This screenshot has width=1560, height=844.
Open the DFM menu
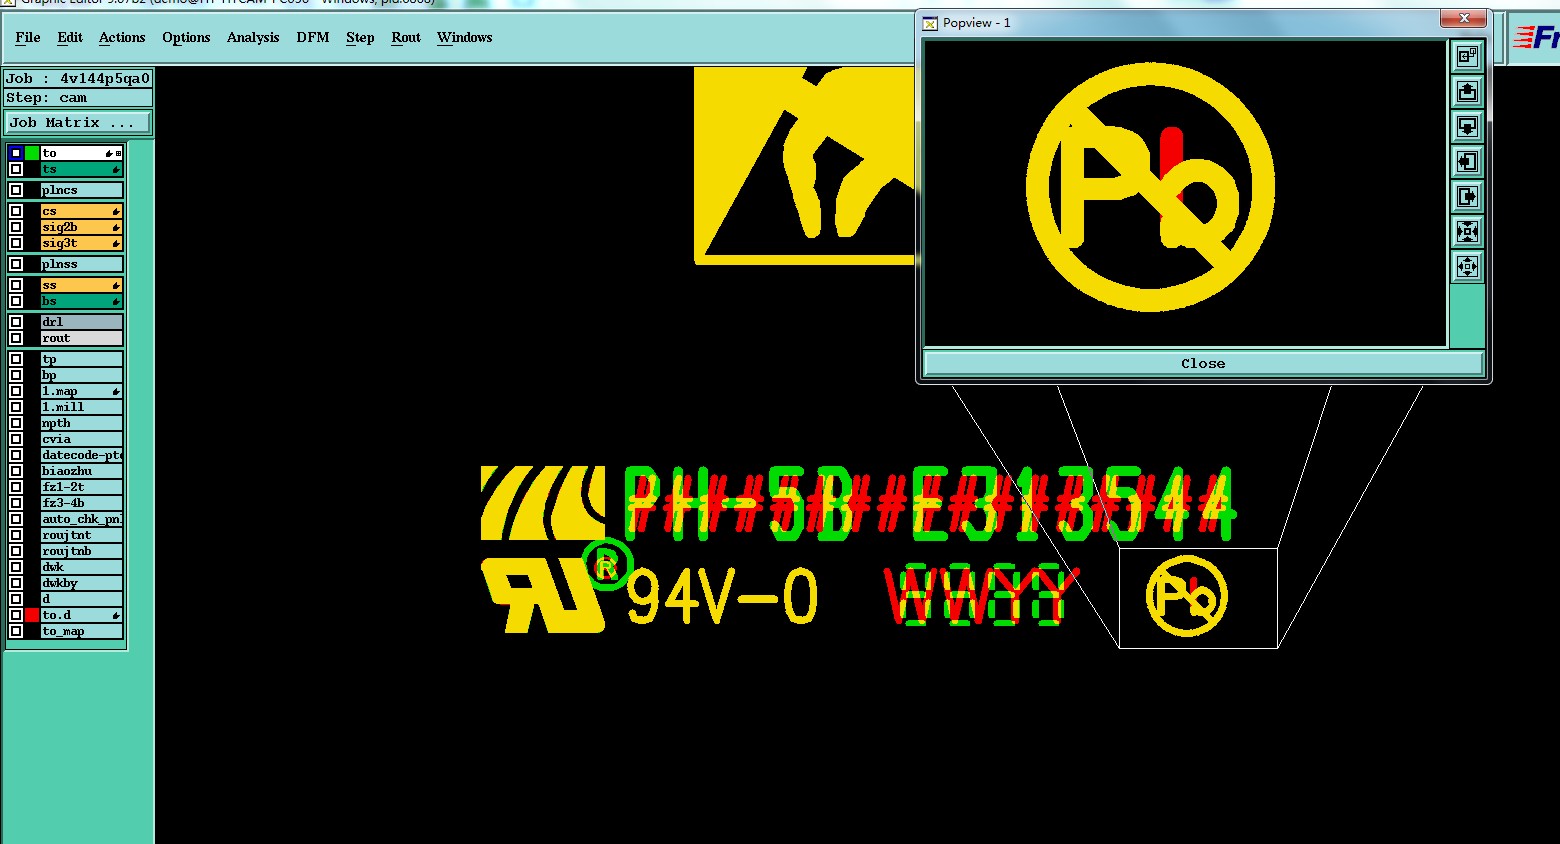[x=313, y=37]
